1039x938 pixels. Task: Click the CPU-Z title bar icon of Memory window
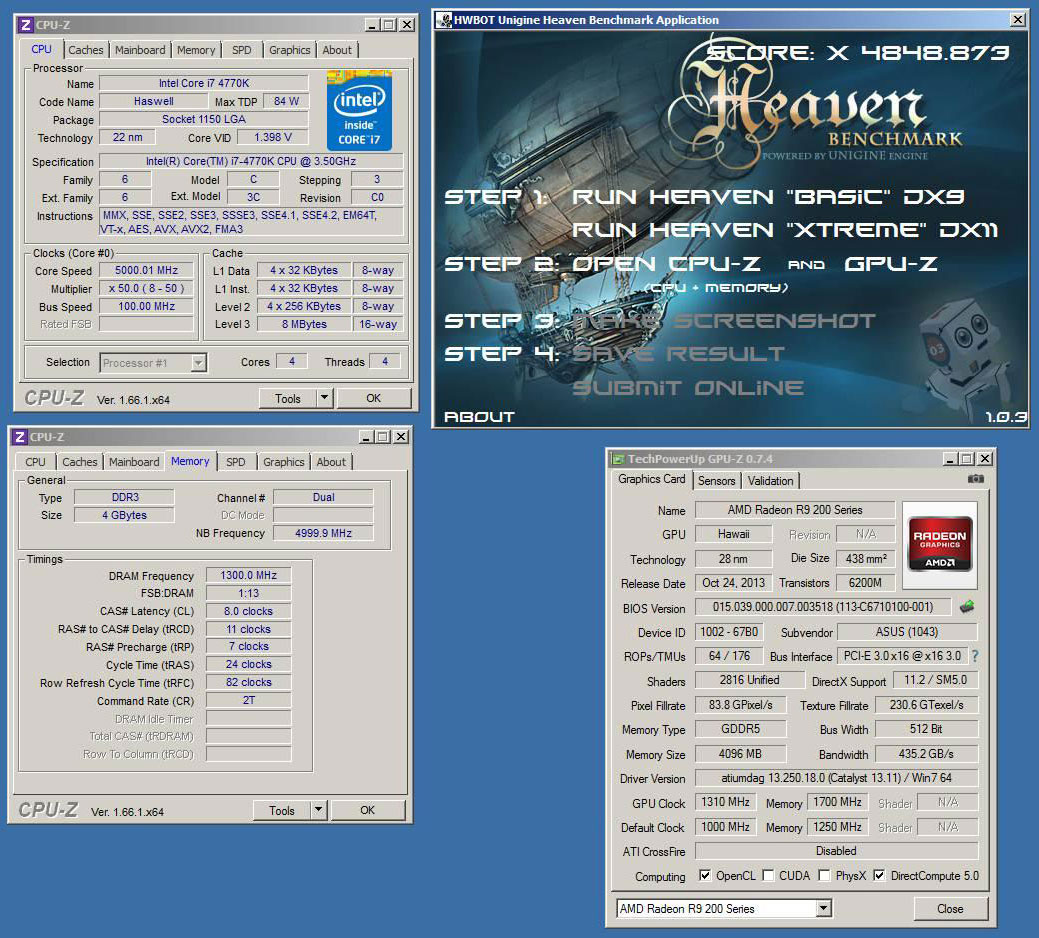(20, 436)
